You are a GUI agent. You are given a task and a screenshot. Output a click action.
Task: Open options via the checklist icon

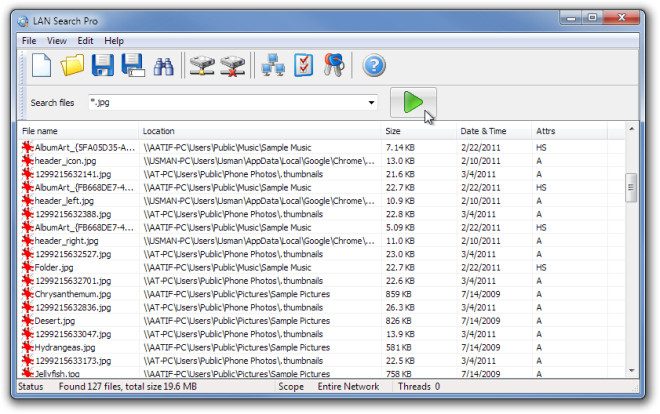coord(304,66)
